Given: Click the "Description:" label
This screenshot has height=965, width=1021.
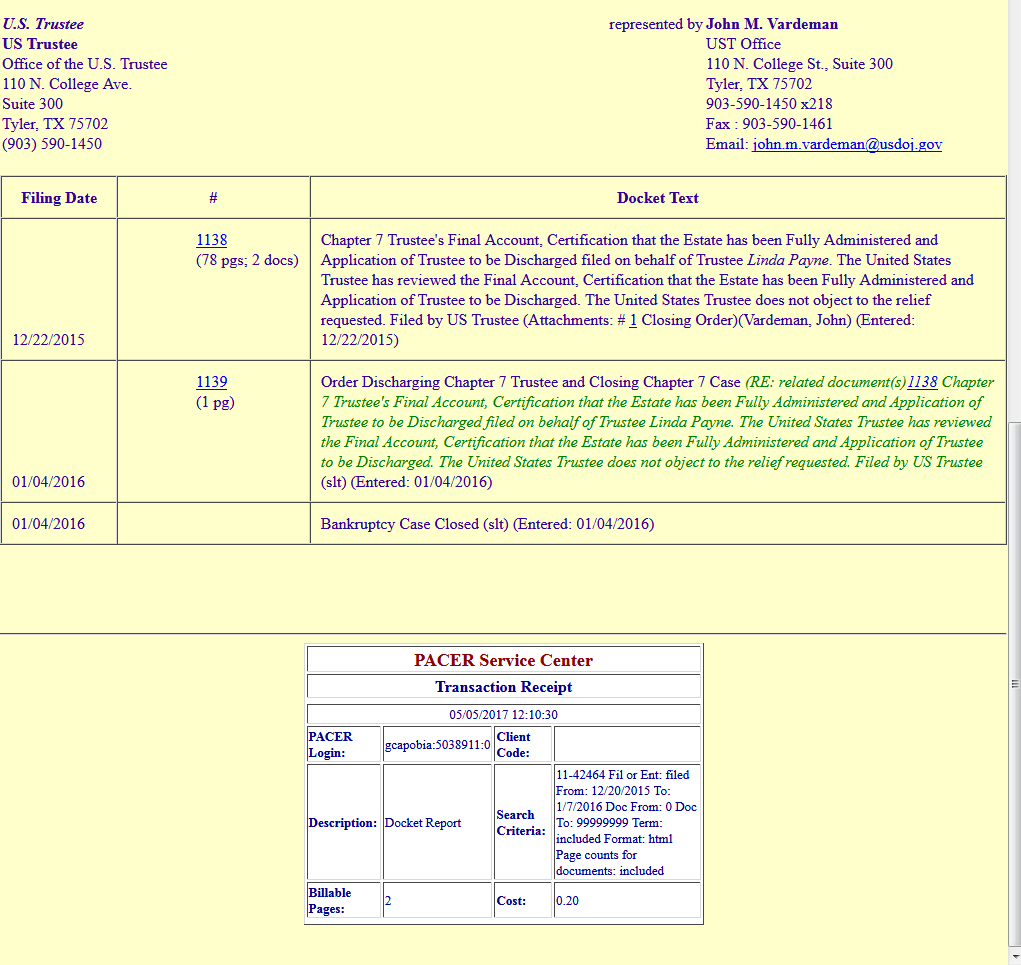Looking at the screenshot, I should 343,823.
